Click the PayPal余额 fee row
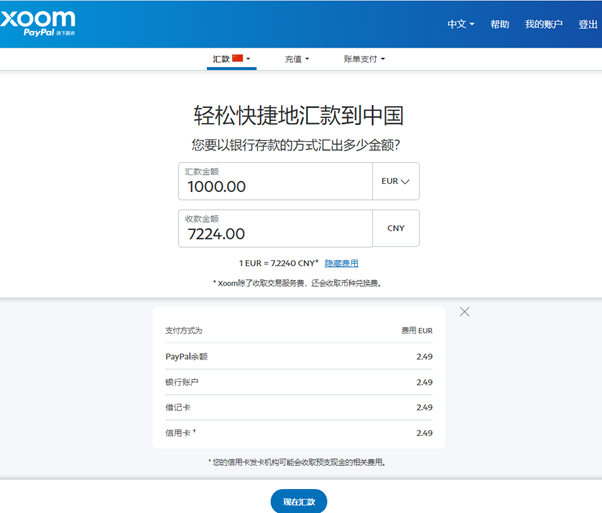 click(x=299, y=357)
